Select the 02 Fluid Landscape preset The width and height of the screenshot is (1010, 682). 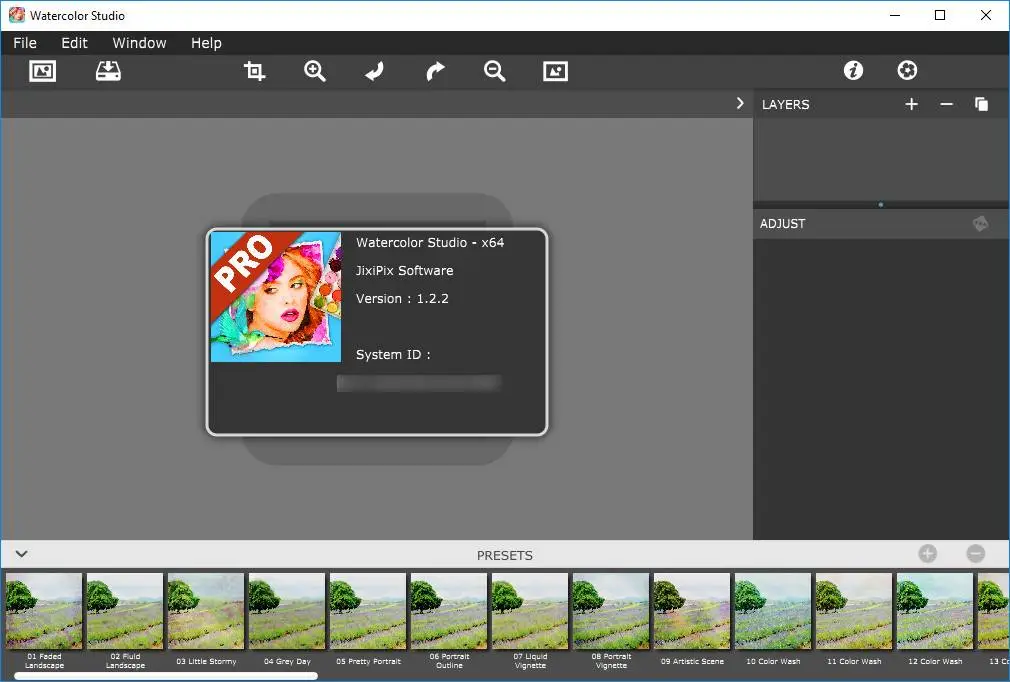(125, 621)
